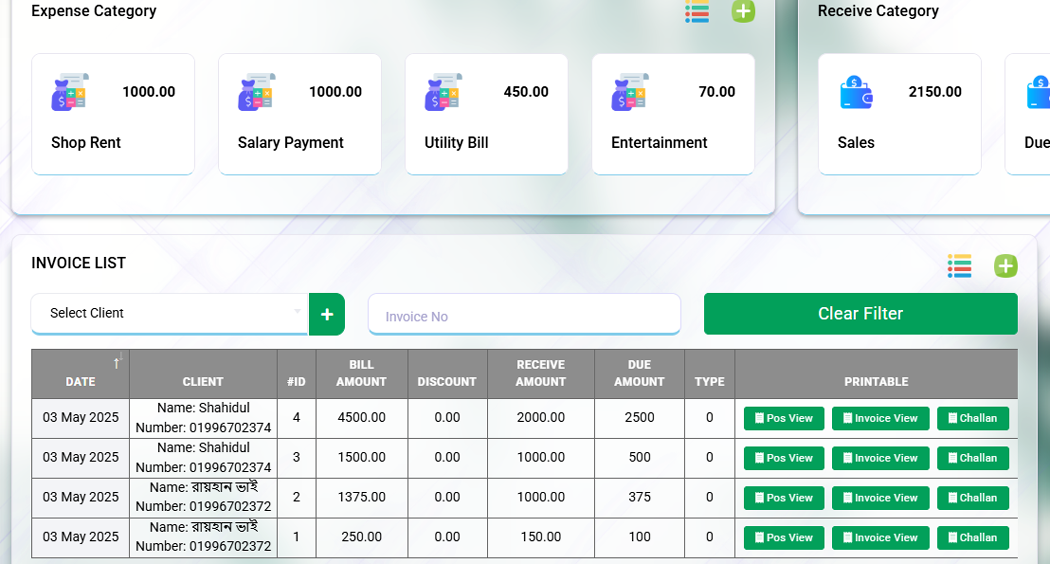The width and height of the screenshot is (1050, 564).
Task: Focus the Invoice No search field
Action: click(524, 316)
